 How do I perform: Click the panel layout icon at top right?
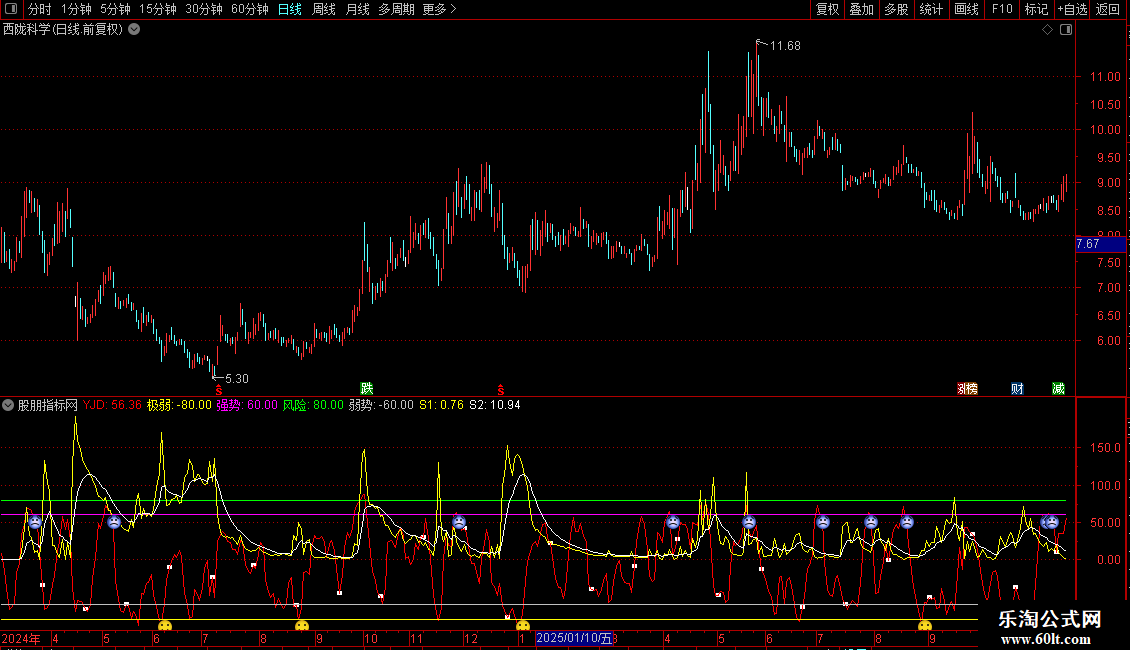tap(1065, 30)
